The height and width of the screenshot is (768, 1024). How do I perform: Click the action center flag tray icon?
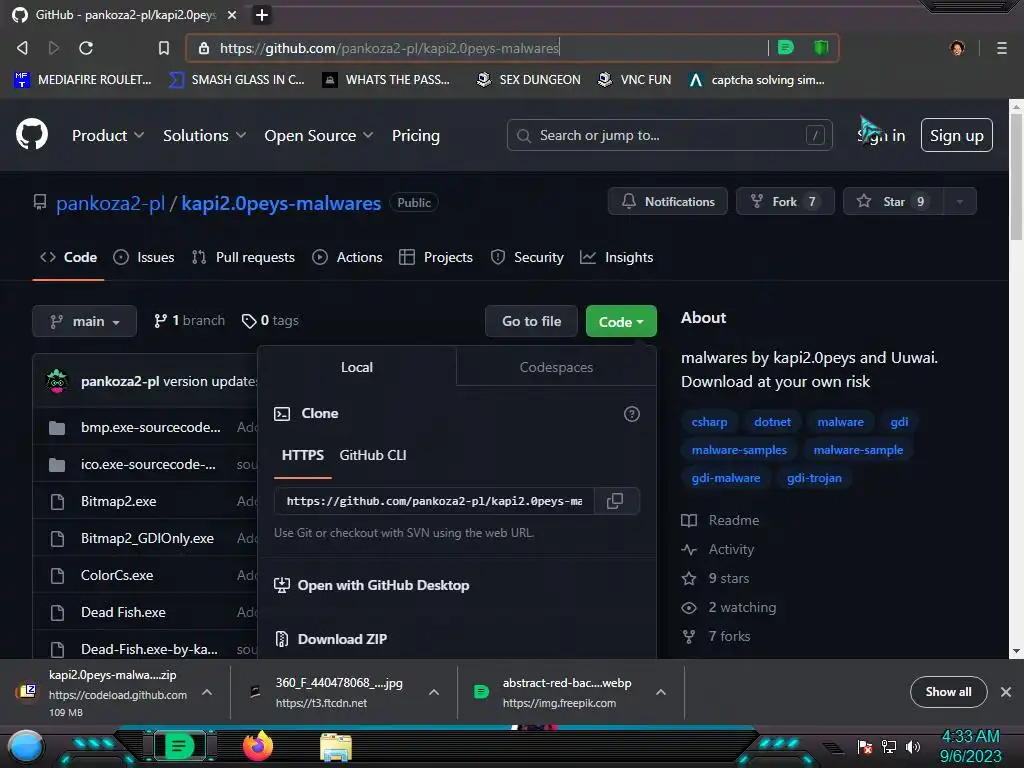tap(865, 746)
